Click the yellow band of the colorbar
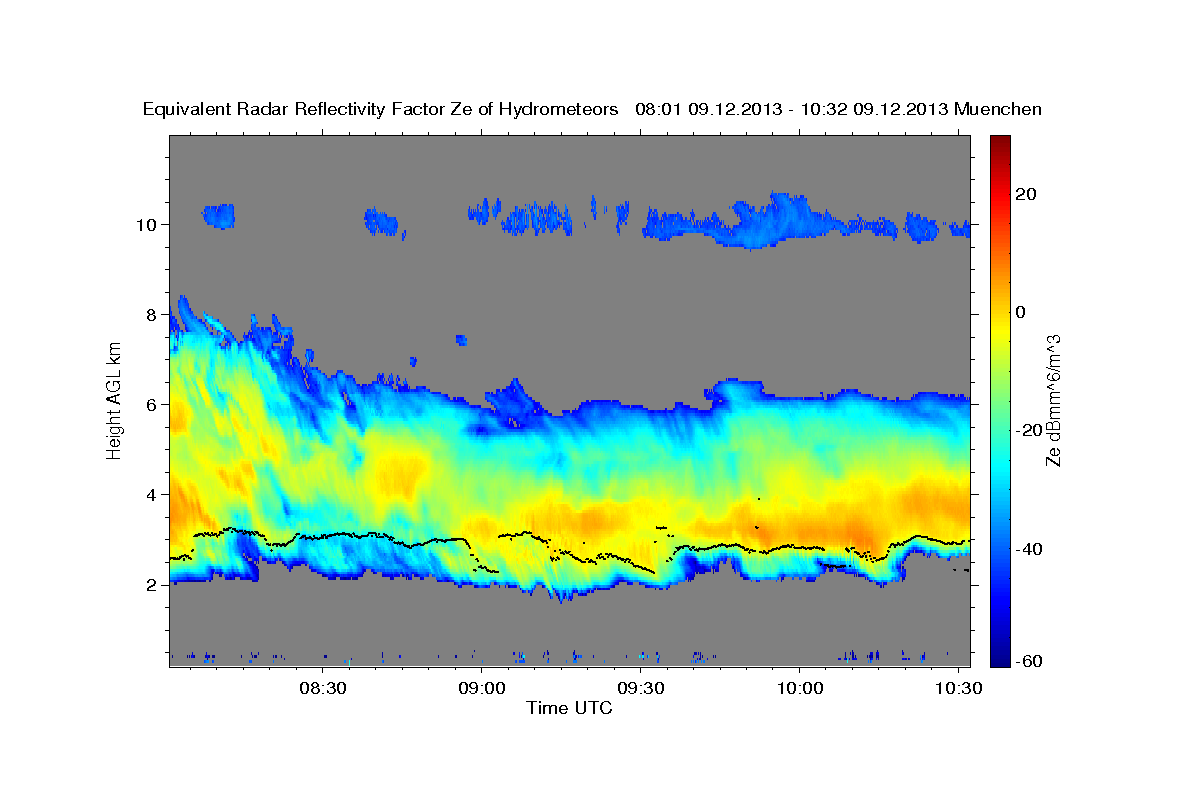Viewport: 1200px width, 800px height. click(x=1000, y=330)
